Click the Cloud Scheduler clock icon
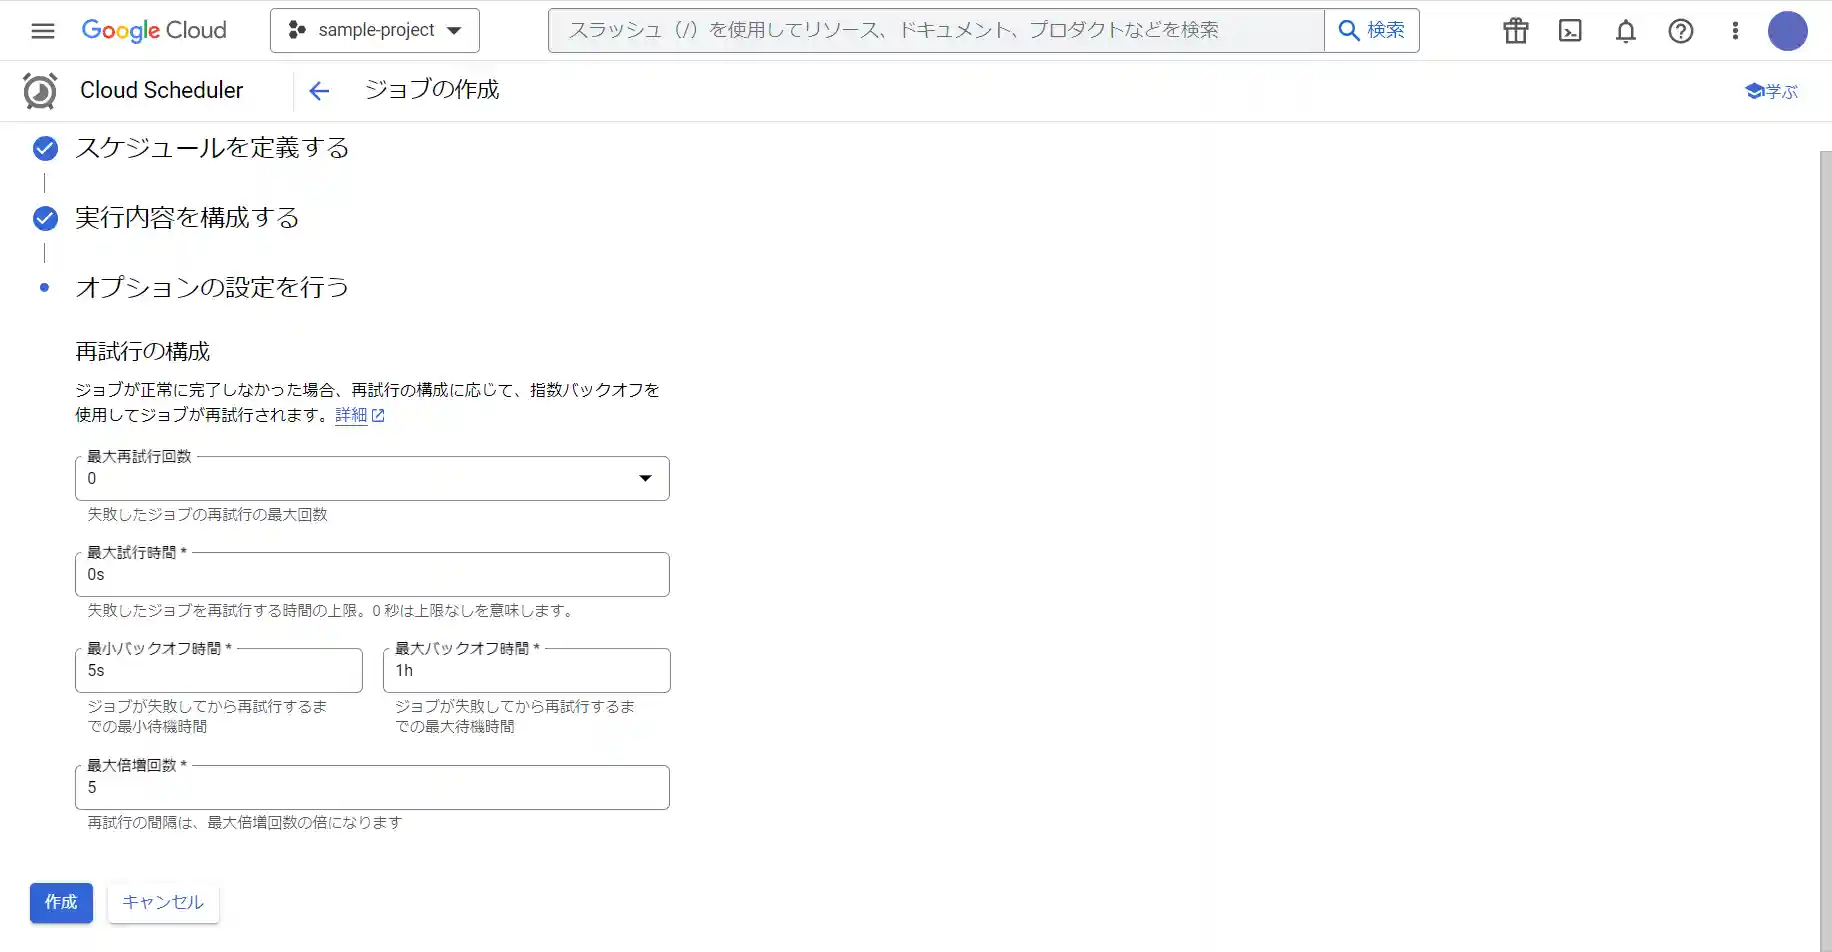1832x952 pixels. (x=40, y=91)
